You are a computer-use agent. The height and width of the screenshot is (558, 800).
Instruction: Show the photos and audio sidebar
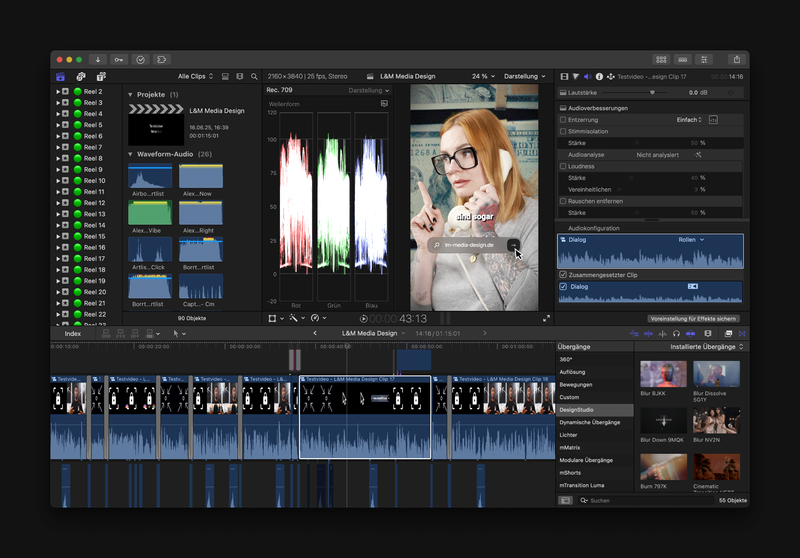pos(81,76)
